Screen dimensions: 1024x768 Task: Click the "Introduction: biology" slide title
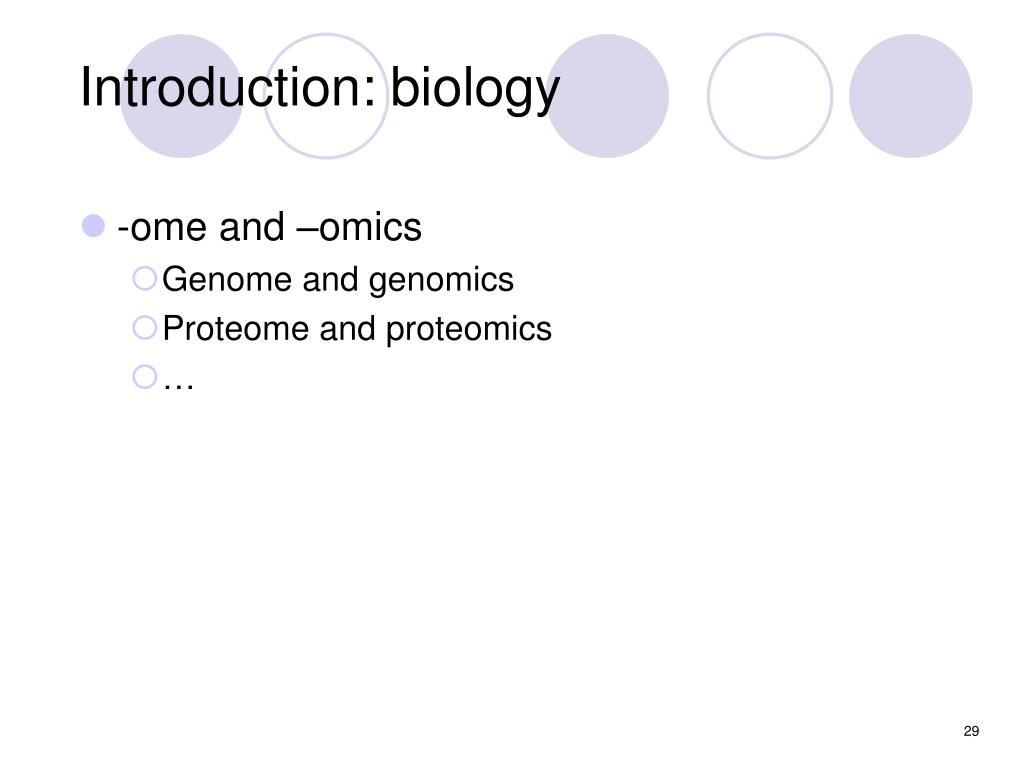coord(320,89)
